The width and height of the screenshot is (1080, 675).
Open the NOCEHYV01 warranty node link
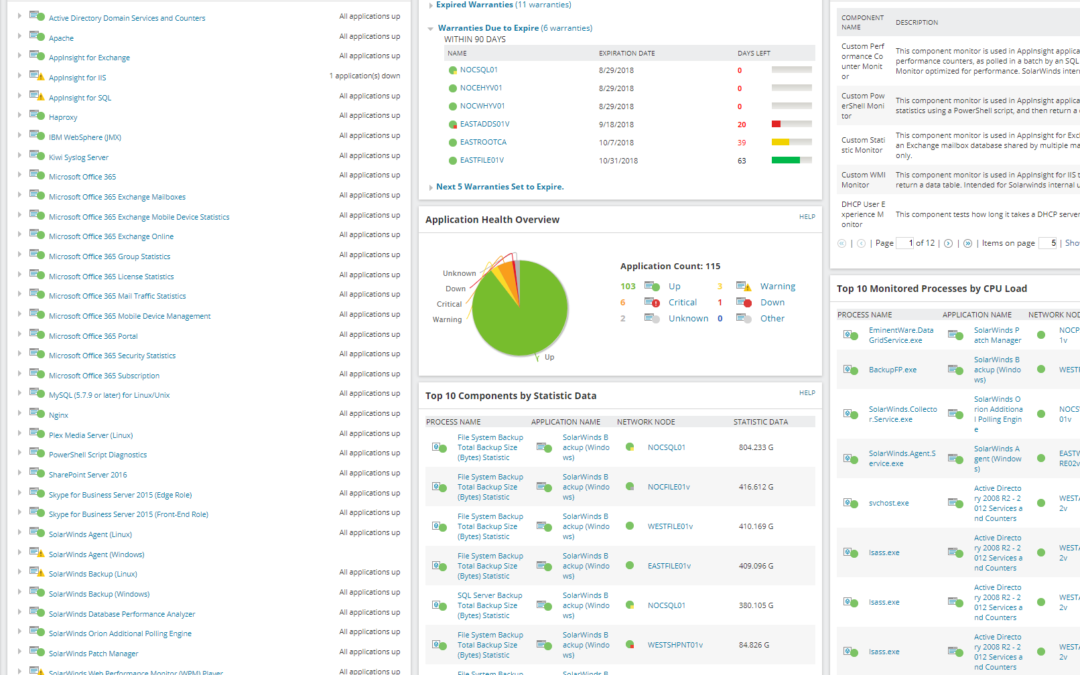482,88
